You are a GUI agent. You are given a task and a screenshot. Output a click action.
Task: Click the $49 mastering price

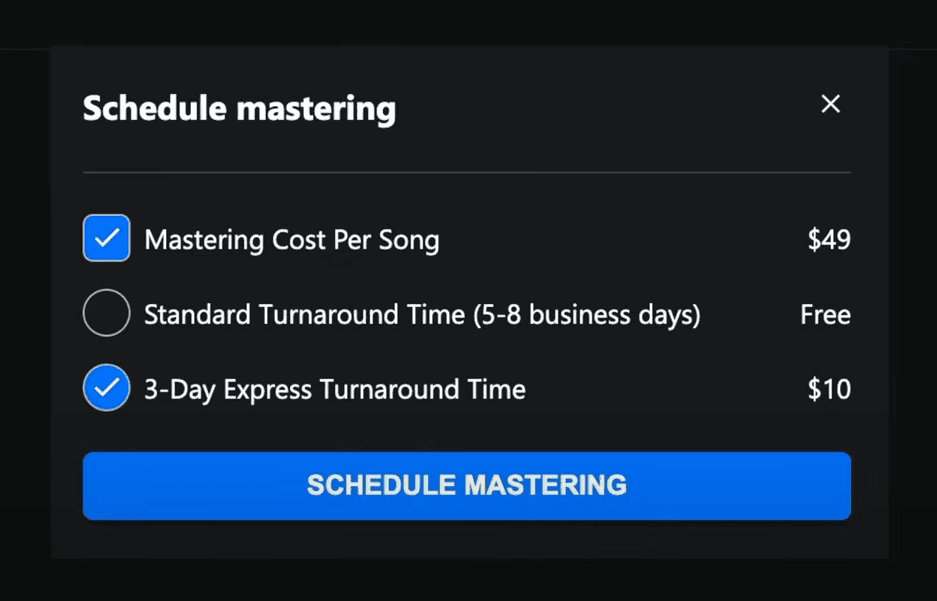[829, 240]
